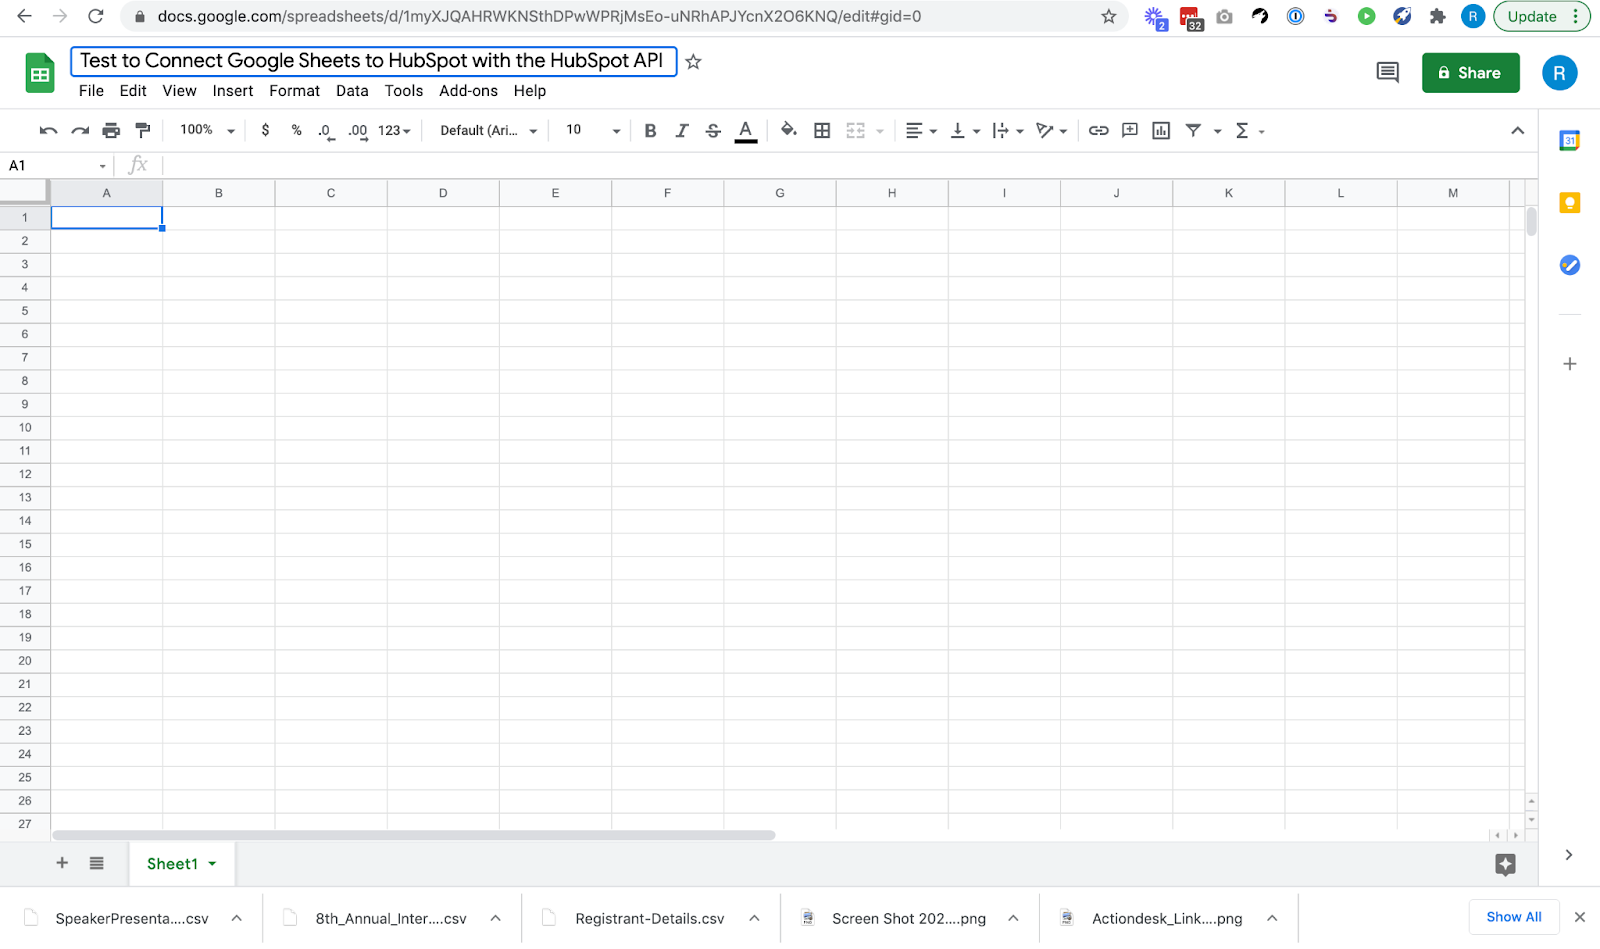Format as percent with % icon
1600x949 pixels.
click(296, 131)
